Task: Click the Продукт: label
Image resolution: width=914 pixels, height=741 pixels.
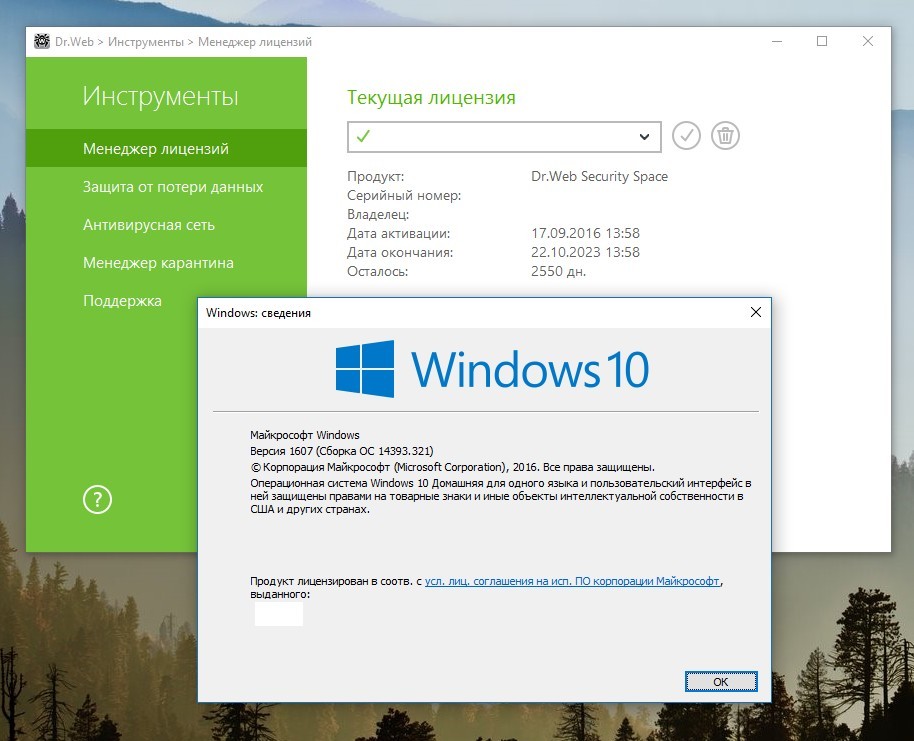Action: pyautogui.click(x=375, y=176)
